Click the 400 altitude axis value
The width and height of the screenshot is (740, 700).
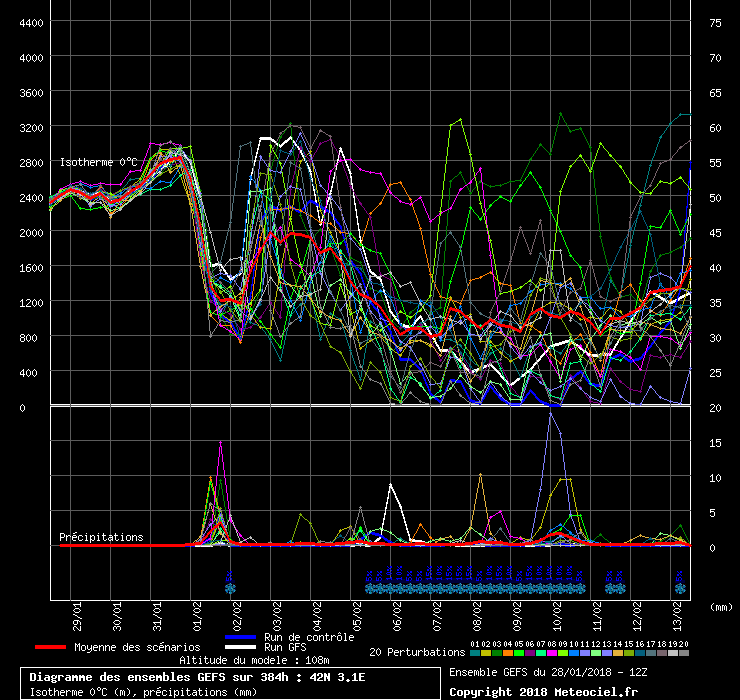pos(31,373)
